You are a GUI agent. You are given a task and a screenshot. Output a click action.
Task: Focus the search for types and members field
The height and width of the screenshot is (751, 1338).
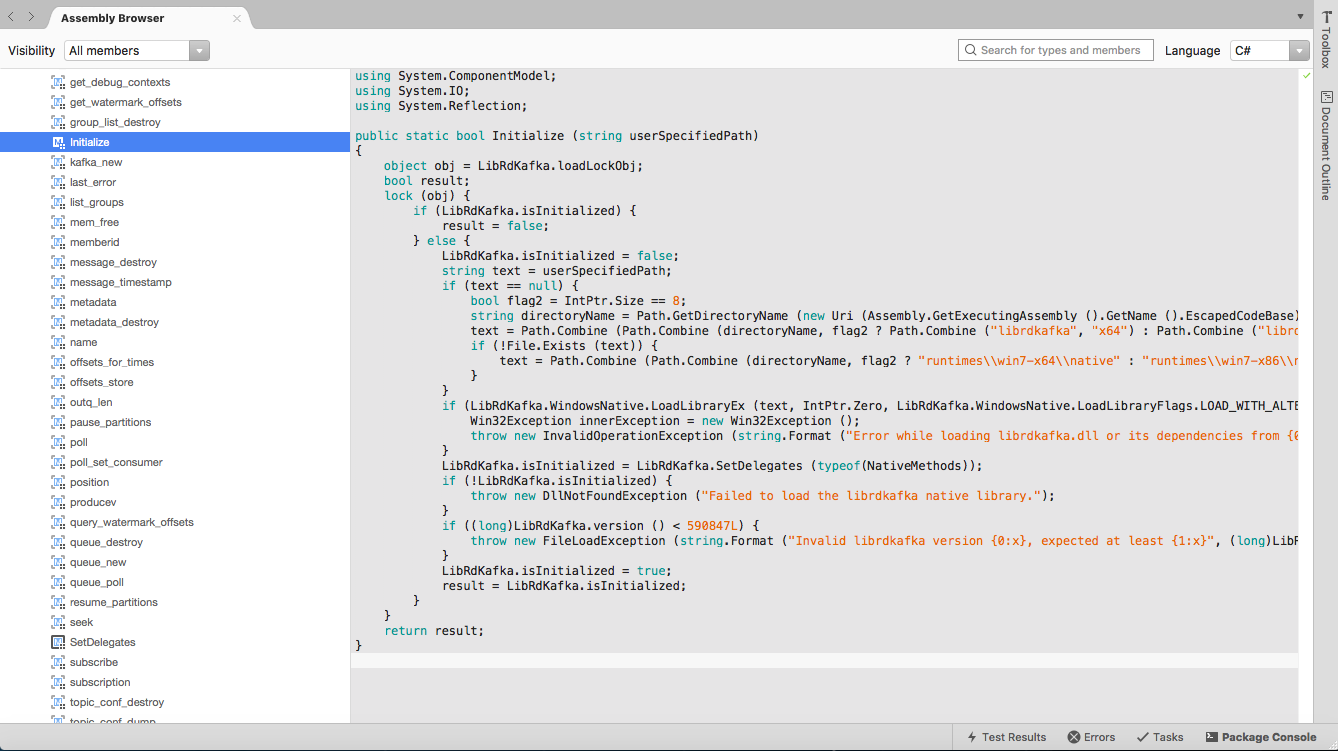click(x=1055, y=50)
